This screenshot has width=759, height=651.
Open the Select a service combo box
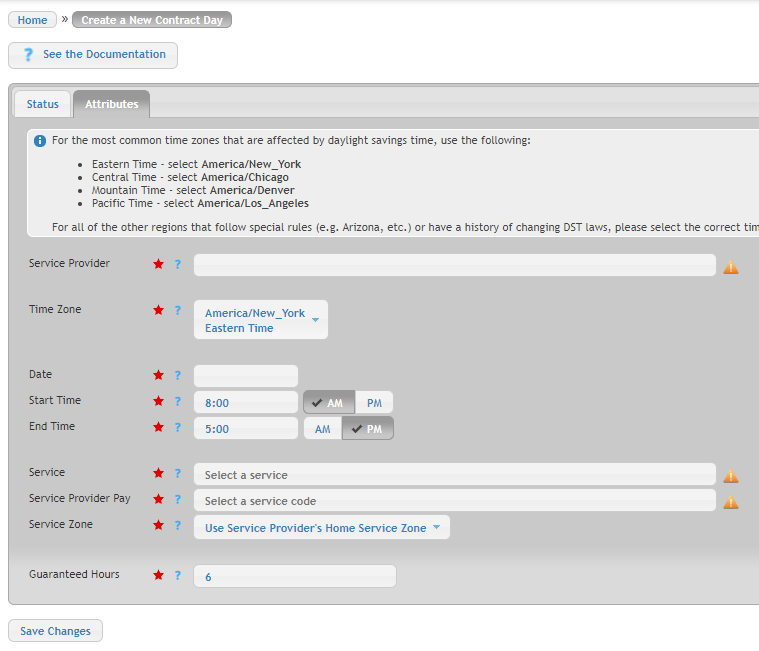coord(455,475)
